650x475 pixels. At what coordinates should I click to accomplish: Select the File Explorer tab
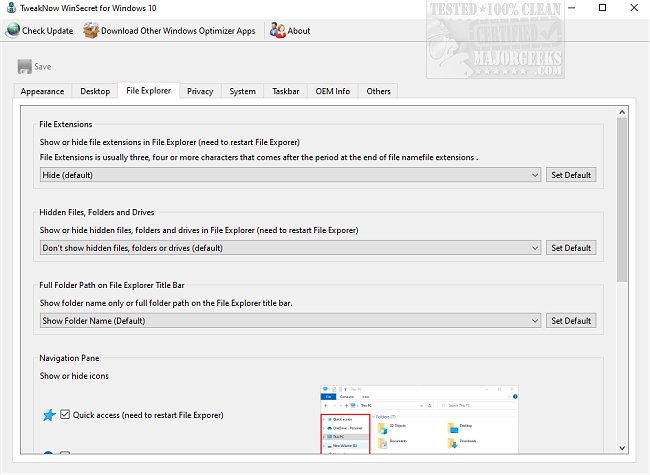[x=148, y=90]
